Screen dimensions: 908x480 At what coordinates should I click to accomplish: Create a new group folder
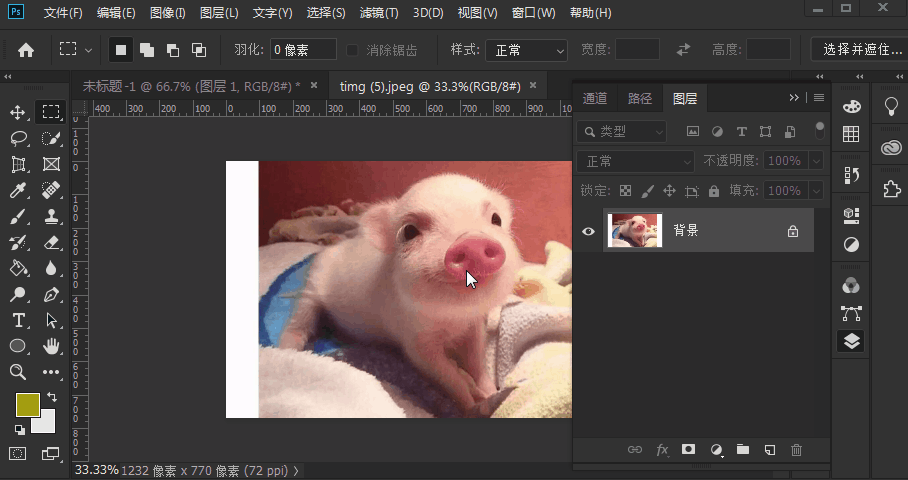[x=742, y=449]
